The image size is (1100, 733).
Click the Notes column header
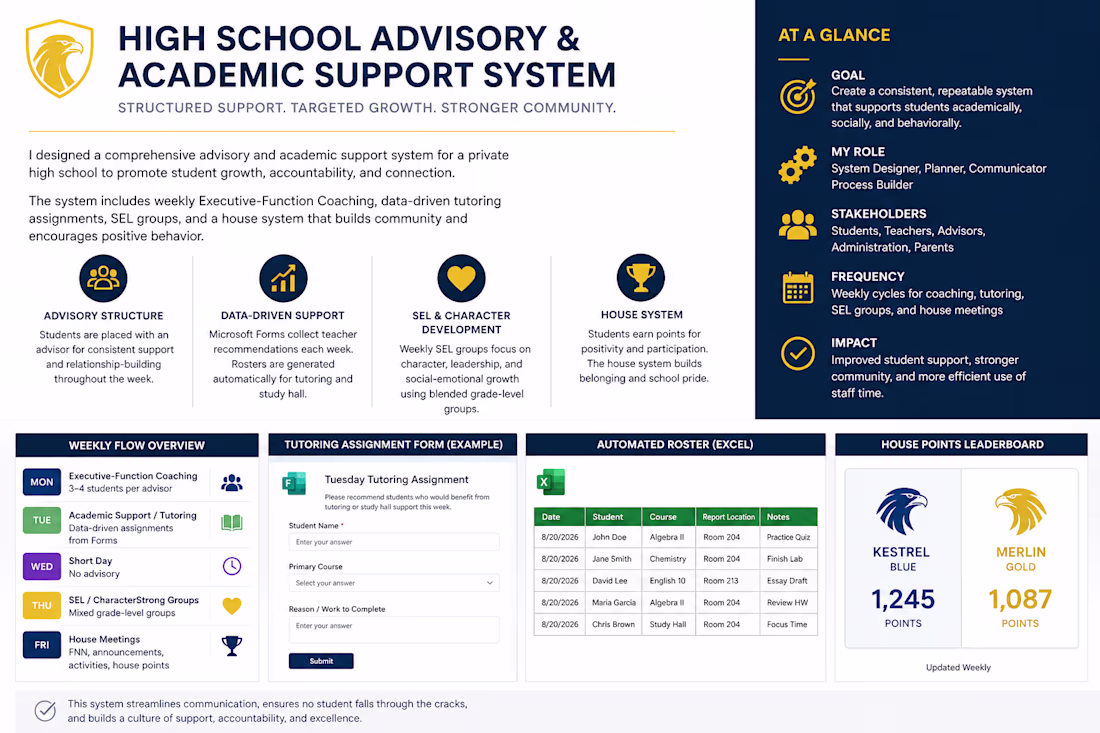coord(789,517)
